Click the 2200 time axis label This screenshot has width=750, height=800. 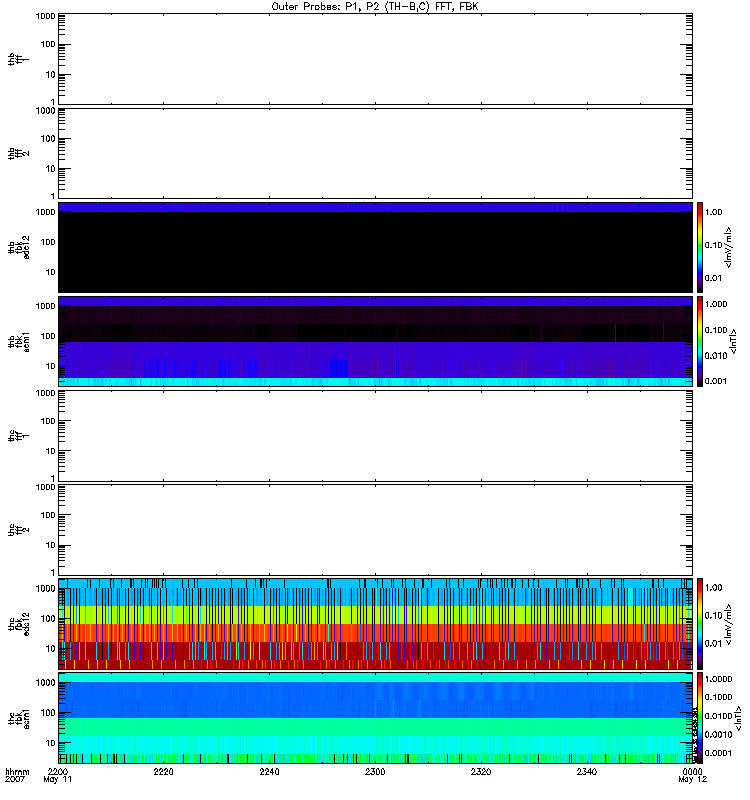pyautogui.click(x=57, y=772)
